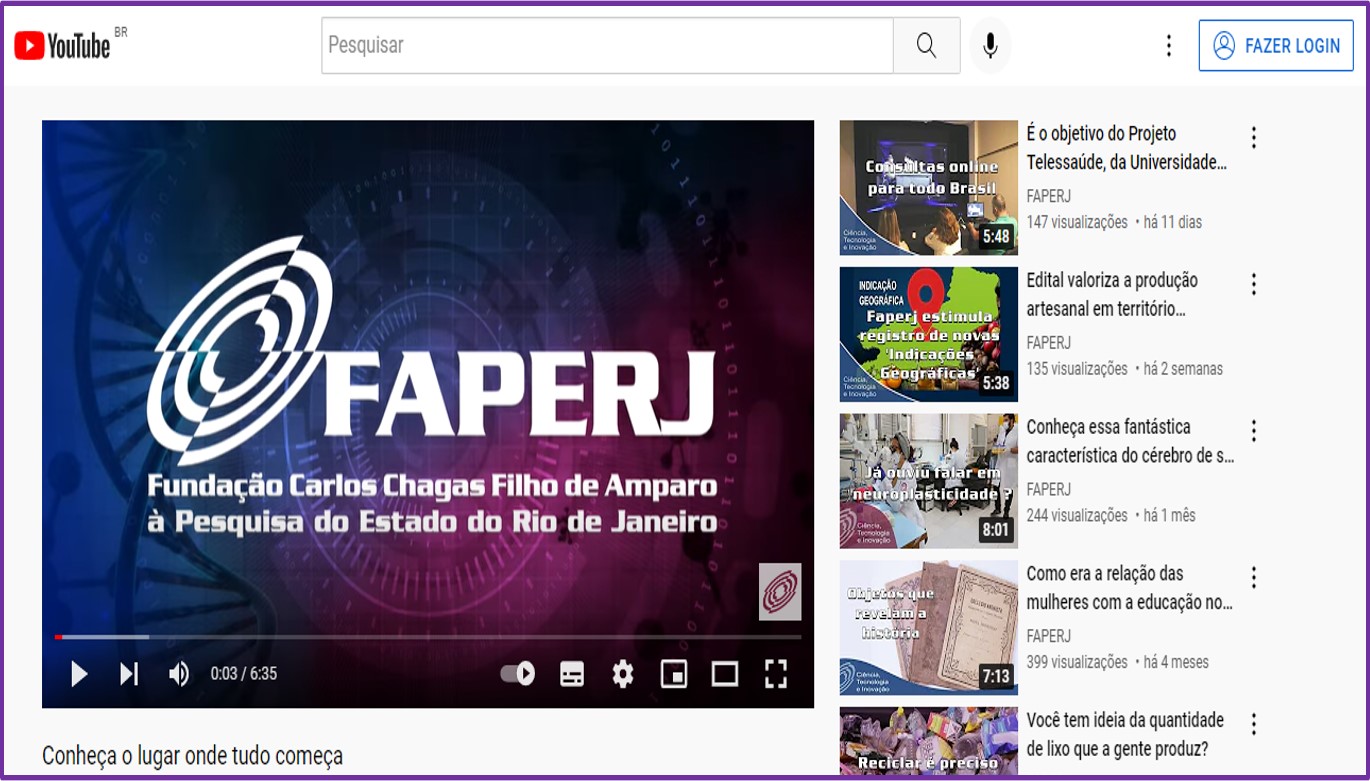Switch to theater mode

725,674
